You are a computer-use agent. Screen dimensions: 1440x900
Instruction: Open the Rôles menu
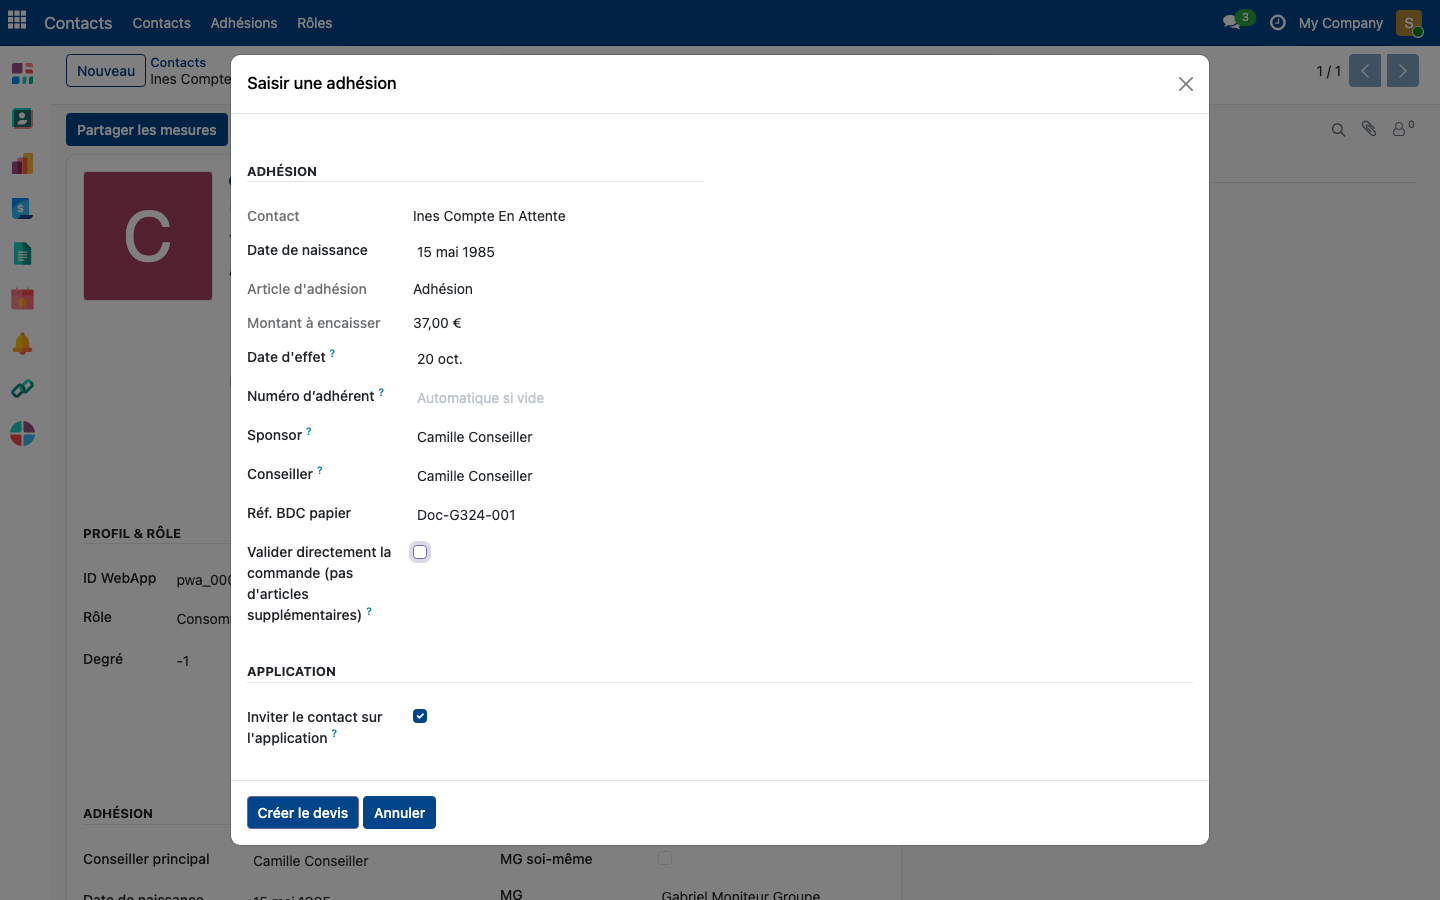(314, 23)
